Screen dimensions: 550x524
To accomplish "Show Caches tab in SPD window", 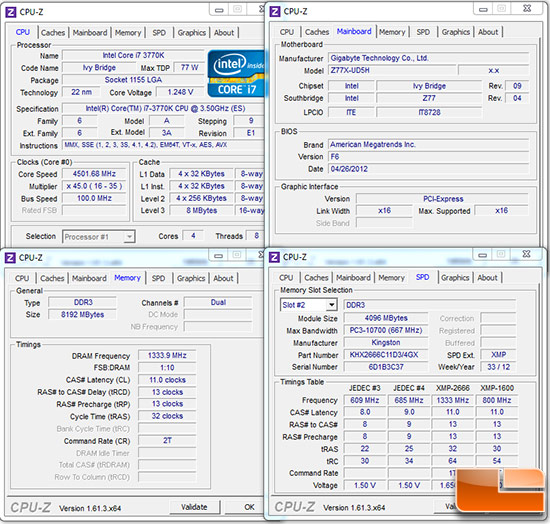I will [x=316, y=277].
